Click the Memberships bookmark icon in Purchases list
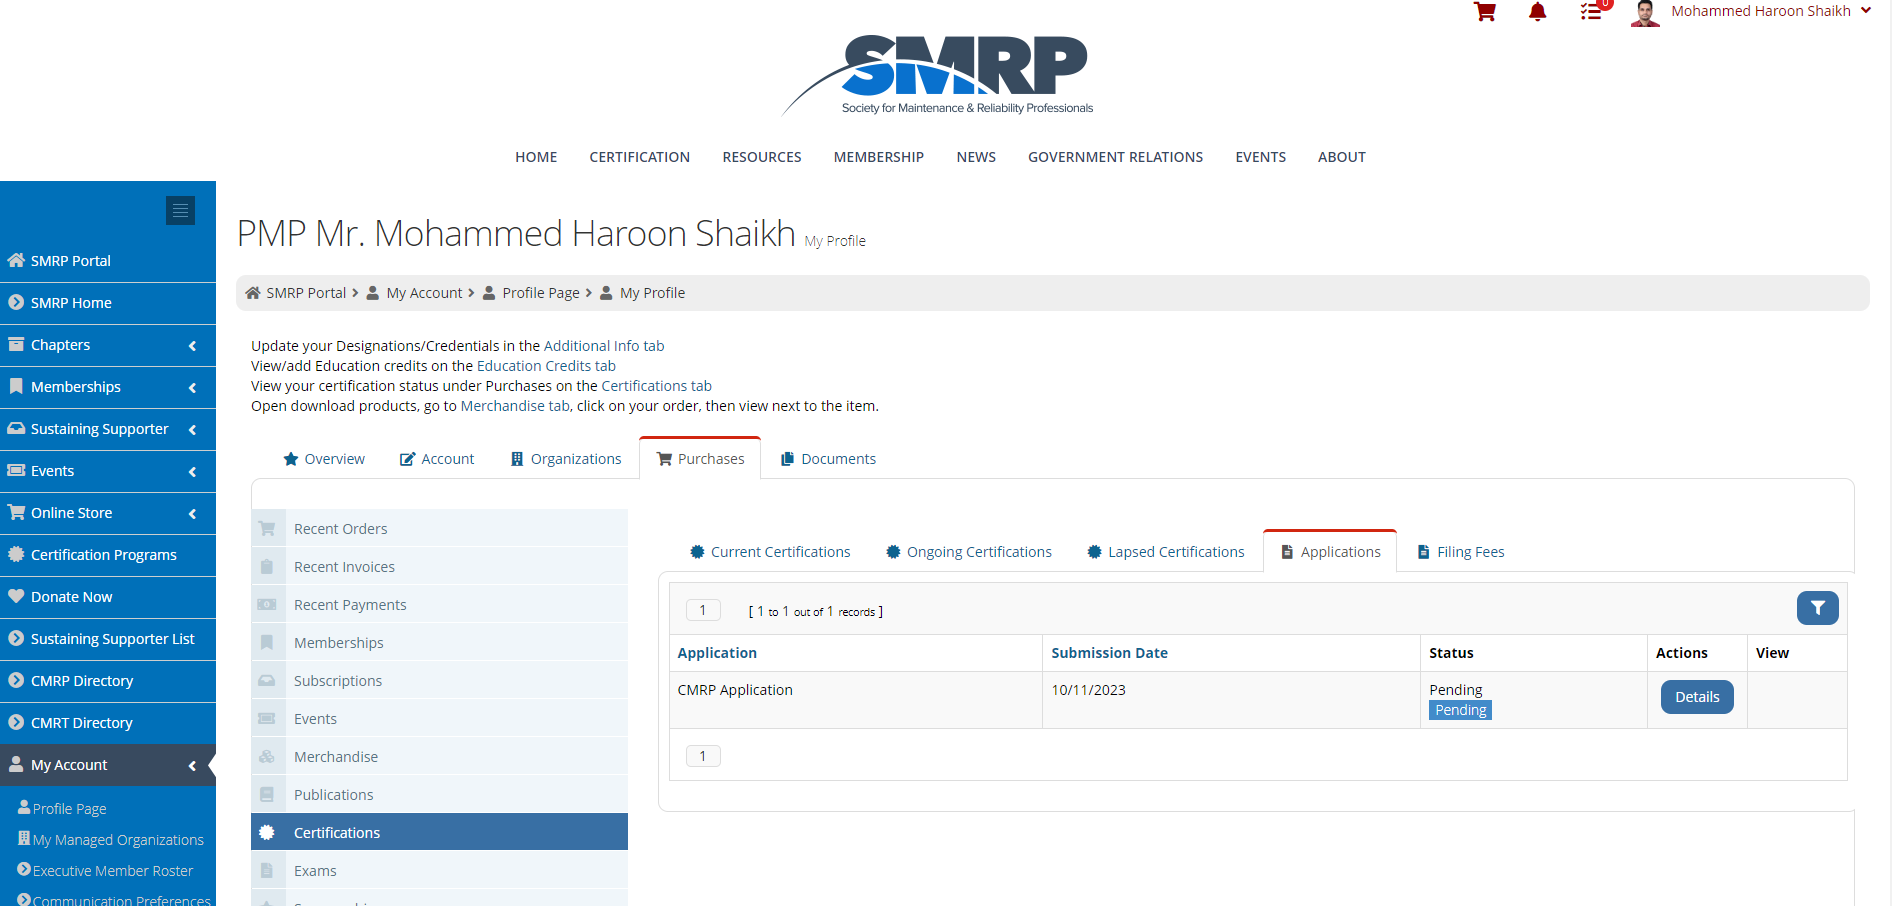The height and width of the screenshot is (906, 1892). (x=267, y=643)
